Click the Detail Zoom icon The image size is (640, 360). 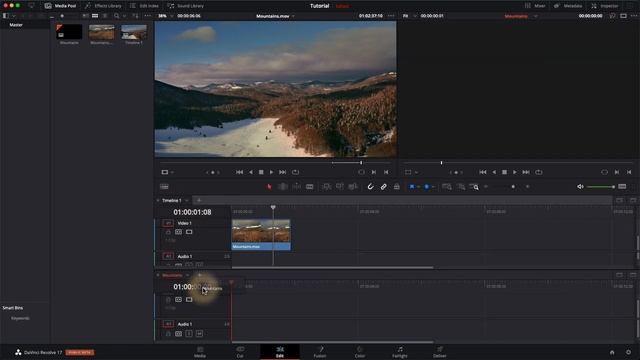[x=461, y=187]
